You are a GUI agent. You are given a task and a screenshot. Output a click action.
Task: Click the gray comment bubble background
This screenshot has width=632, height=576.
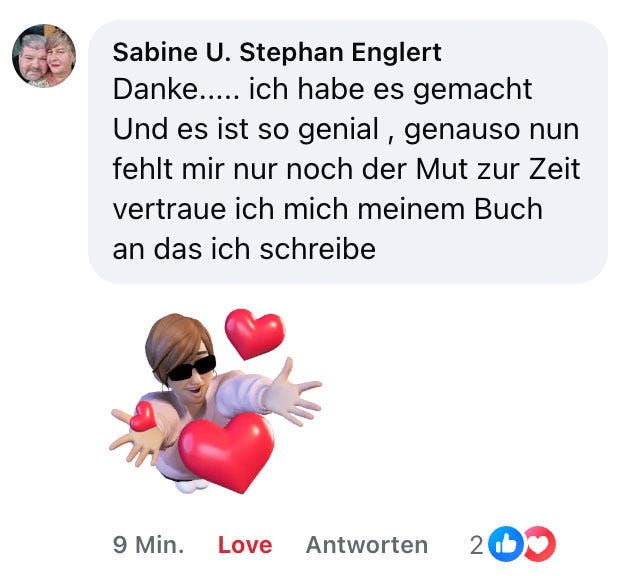click(348, 152)
